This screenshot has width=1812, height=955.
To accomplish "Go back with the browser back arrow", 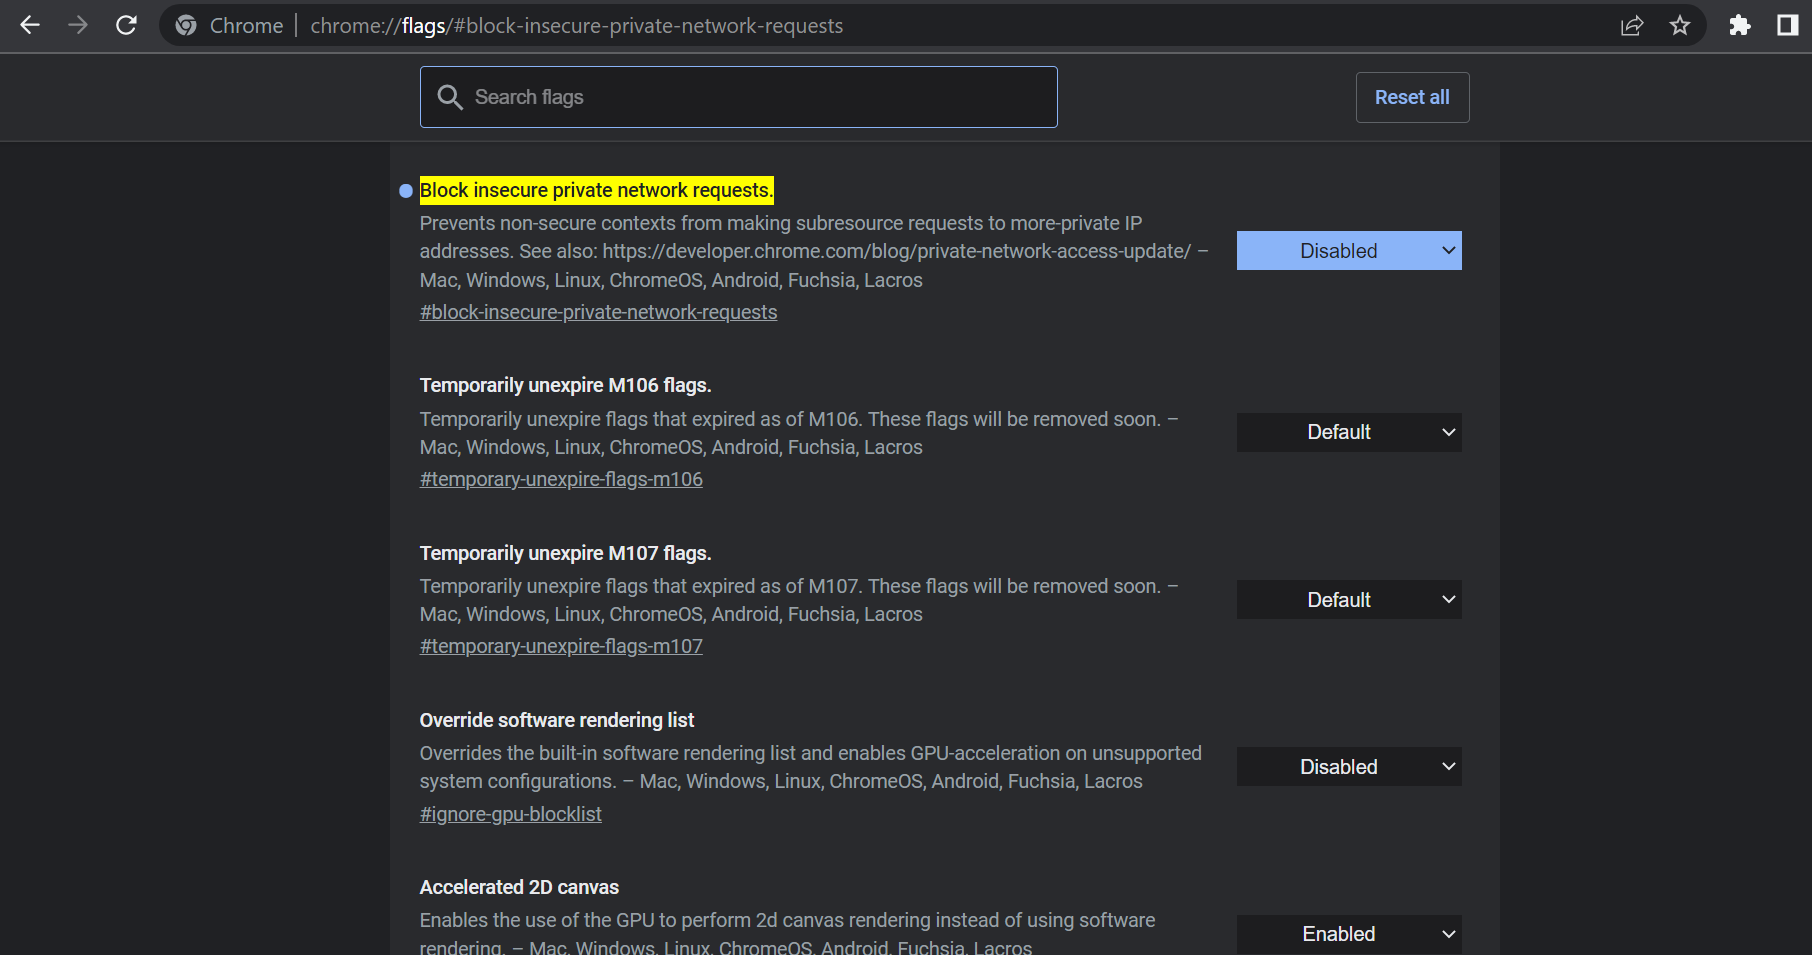I will [30, 25].
